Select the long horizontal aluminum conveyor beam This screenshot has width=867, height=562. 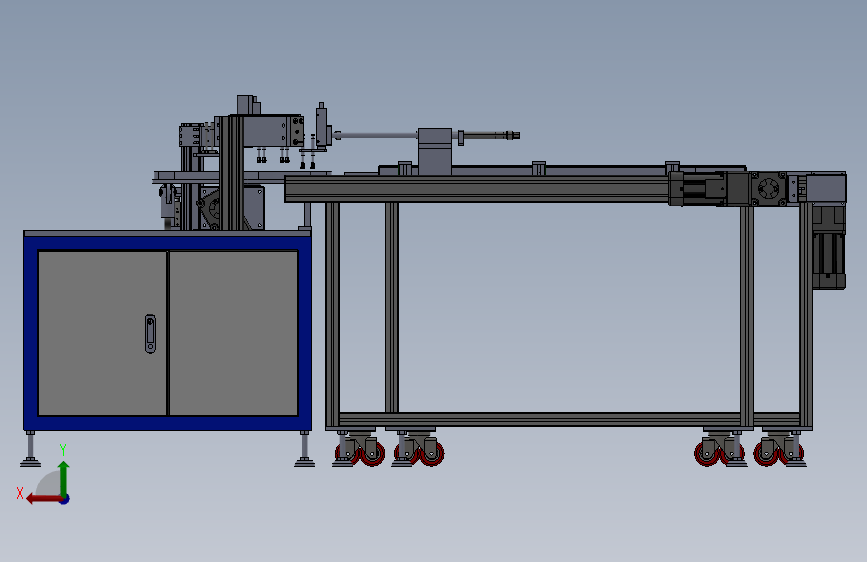[x=477, y=189]
